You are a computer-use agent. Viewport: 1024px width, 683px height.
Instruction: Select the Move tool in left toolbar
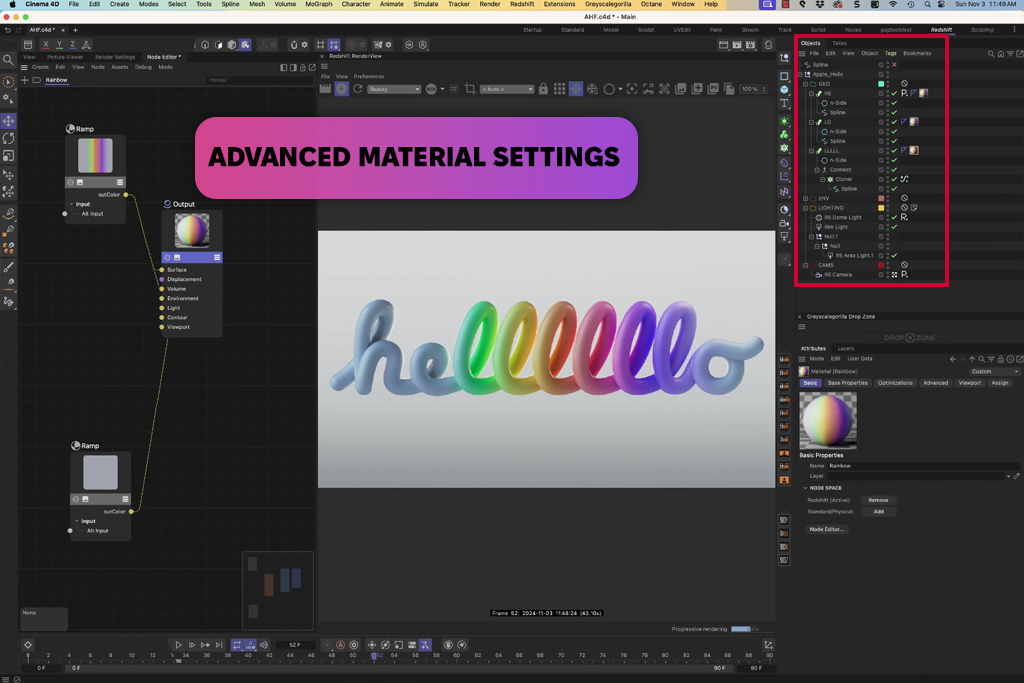pyautogui.click(x=8, y=121)
